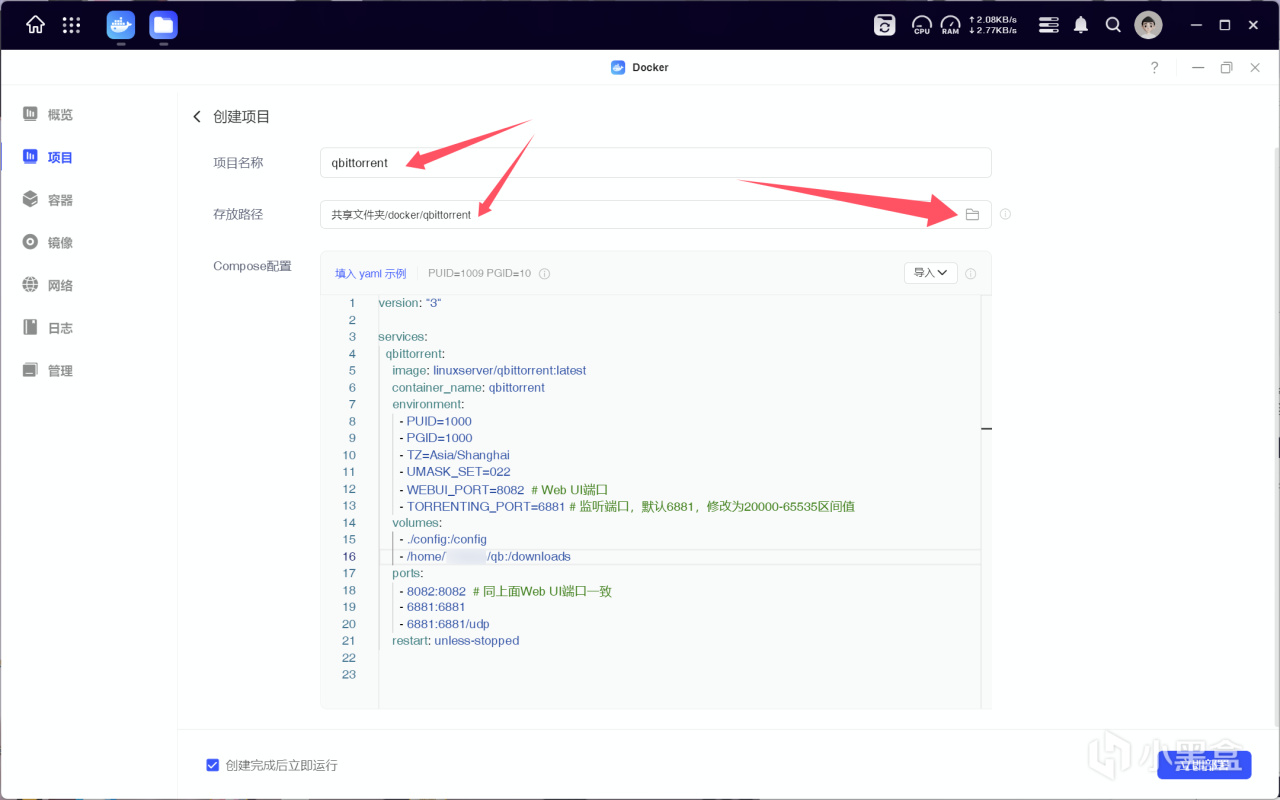Click the Compose配置 label
This screenshot has height=800, width=1280.
tap(252, 266)
